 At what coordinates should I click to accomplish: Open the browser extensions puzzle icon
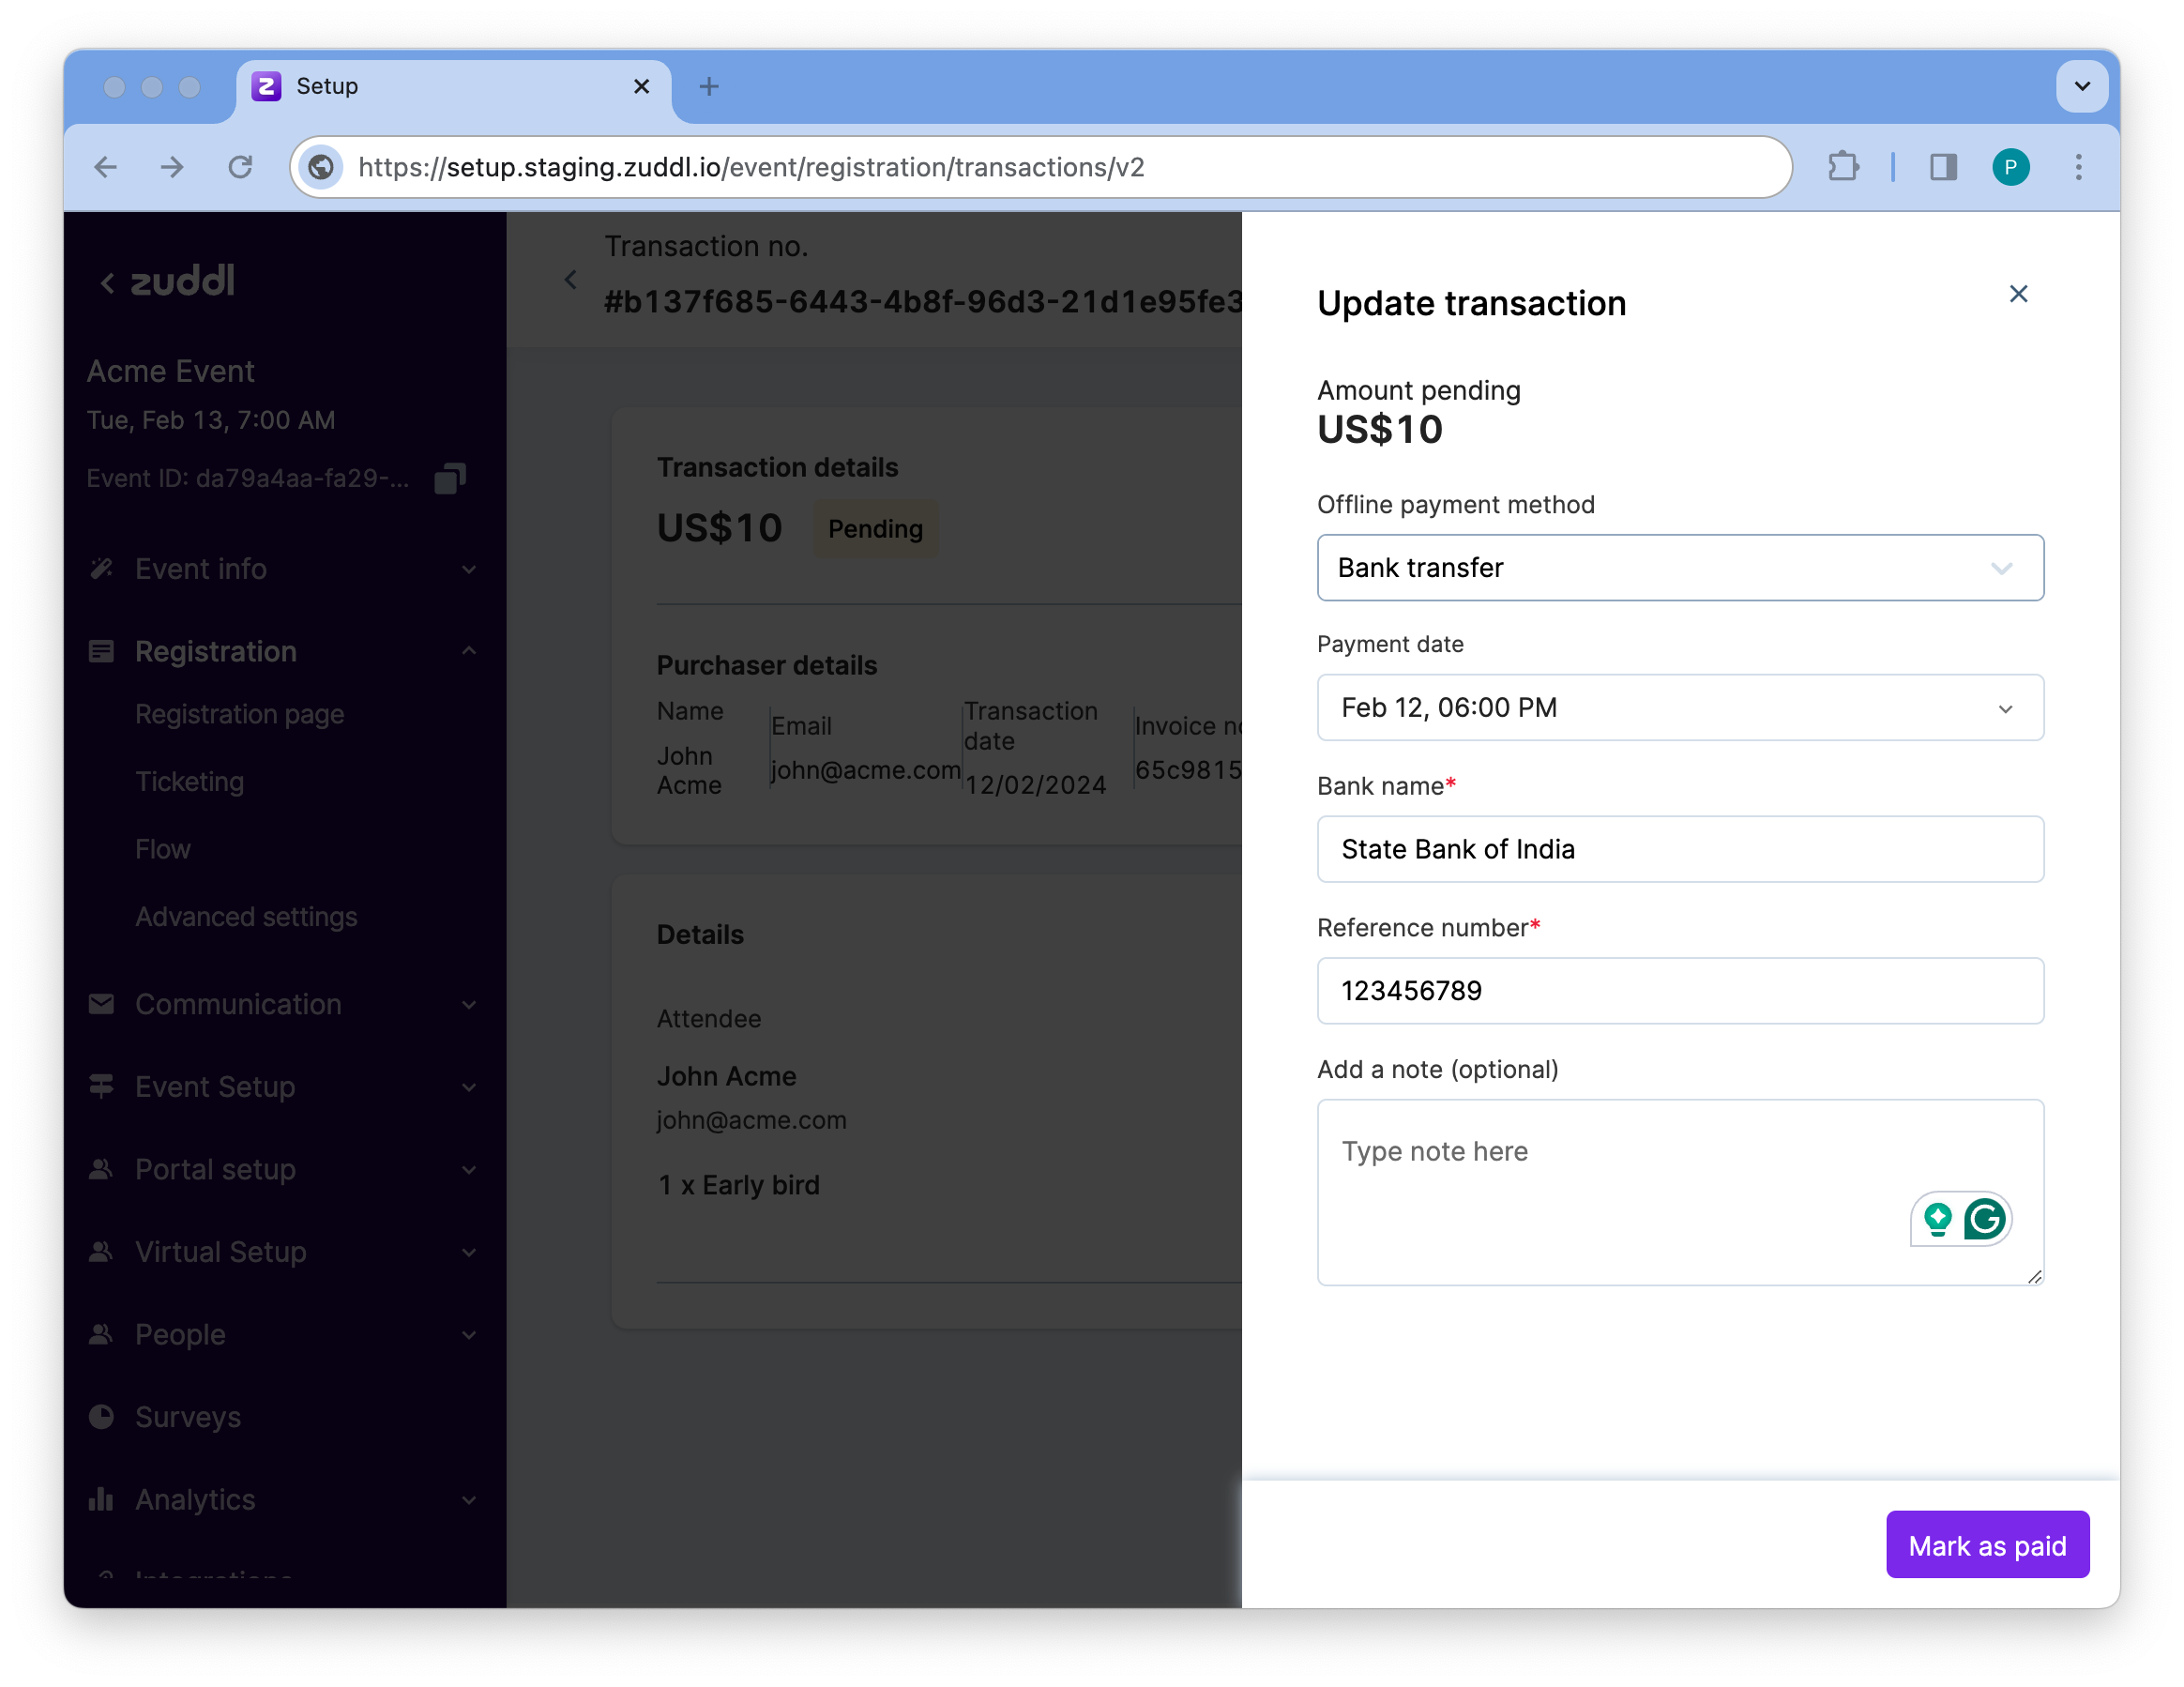(1843, 167)
